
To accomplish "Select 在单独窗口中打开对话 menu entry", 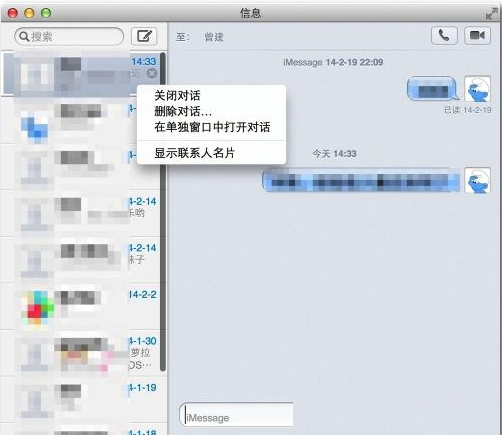I will click(211, 127).
